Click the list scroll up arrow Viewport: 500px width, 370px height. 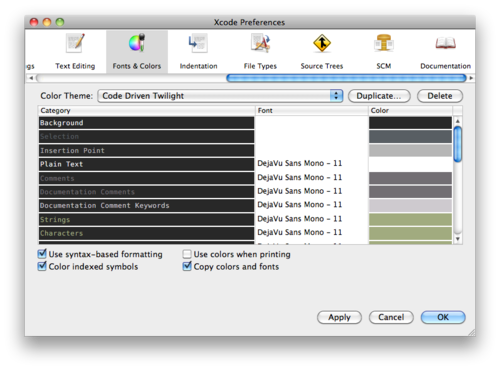[458, 121]
